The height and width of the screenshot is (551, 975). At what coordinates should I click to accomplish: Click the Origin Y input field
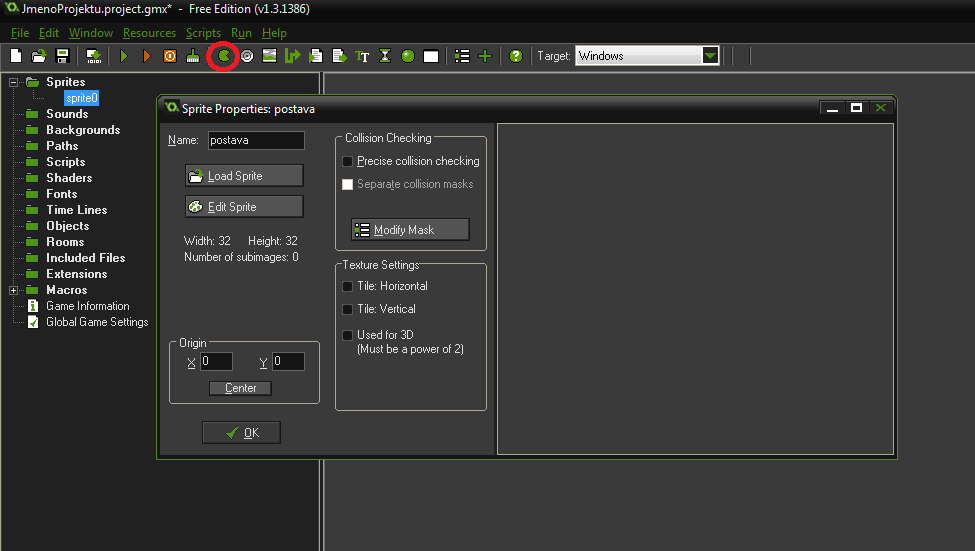pyautogui.click(x=289, y=361)
